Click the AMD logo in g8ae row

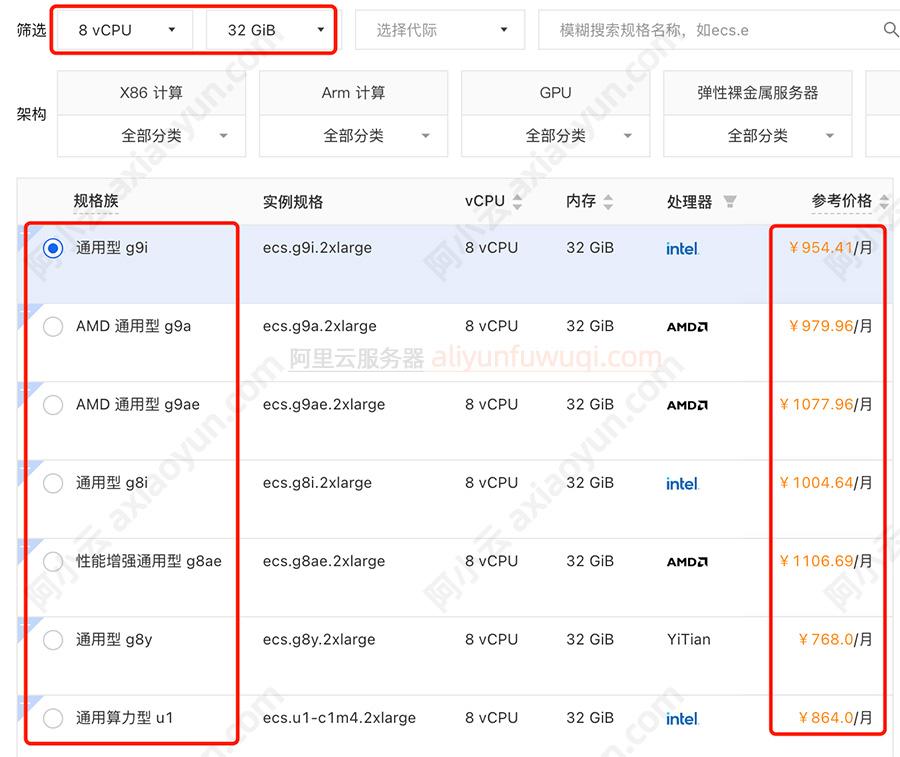point(687,562)
